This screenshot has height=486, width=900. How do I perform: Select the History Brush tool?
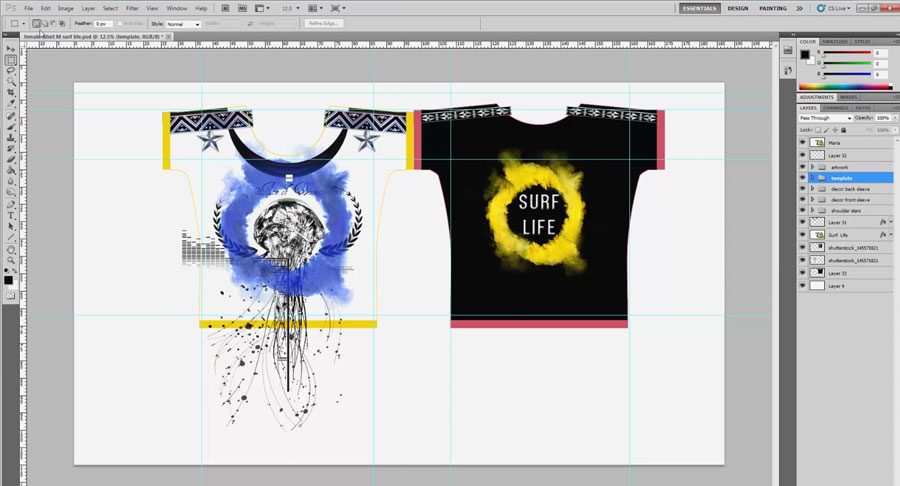click(x=11, y=149)
